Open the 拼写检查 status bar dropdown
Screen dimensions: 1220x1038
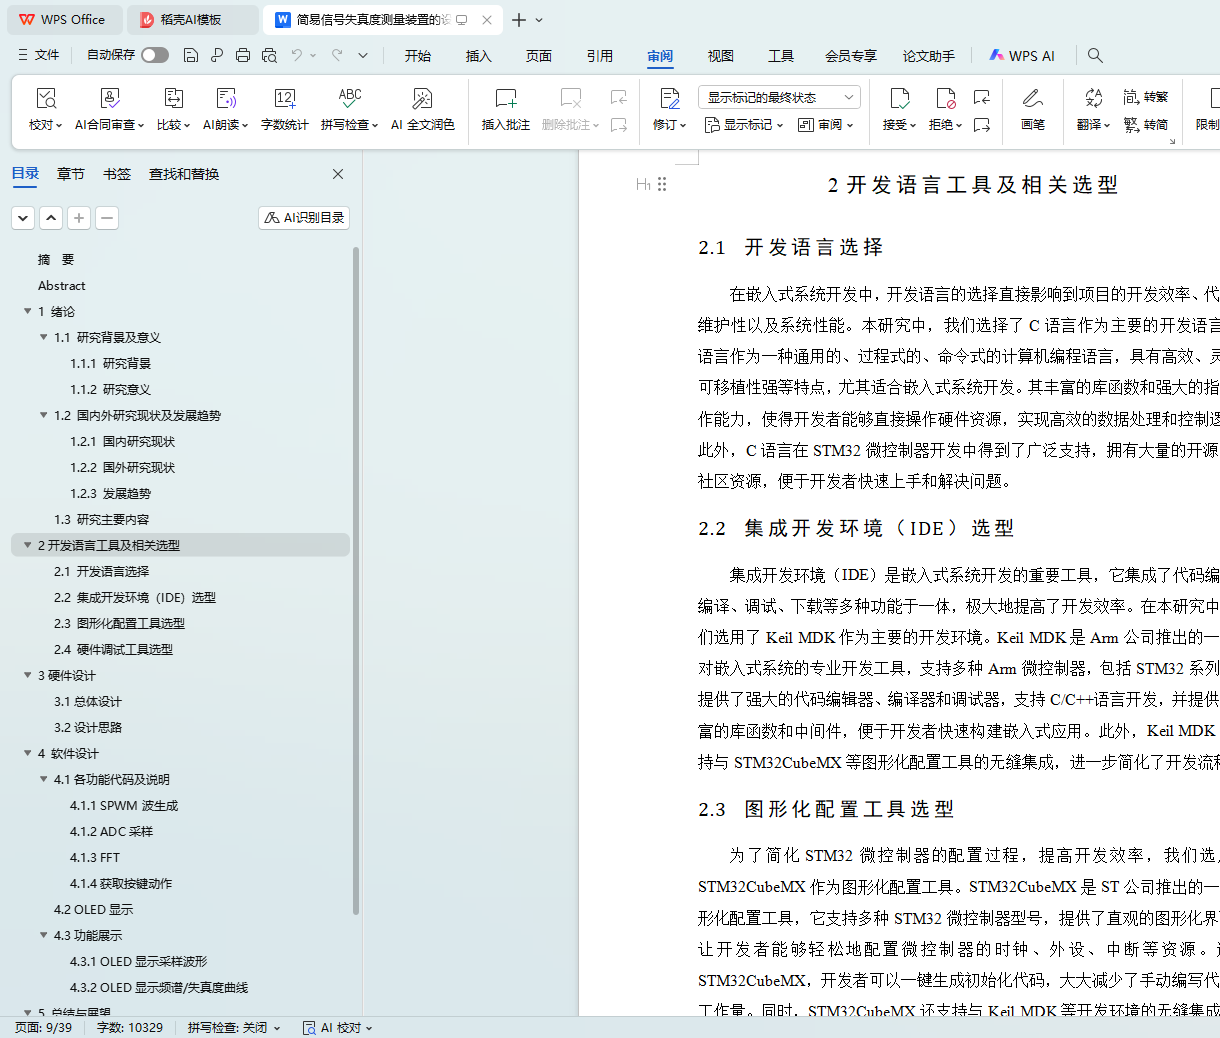coord(234,1027)
